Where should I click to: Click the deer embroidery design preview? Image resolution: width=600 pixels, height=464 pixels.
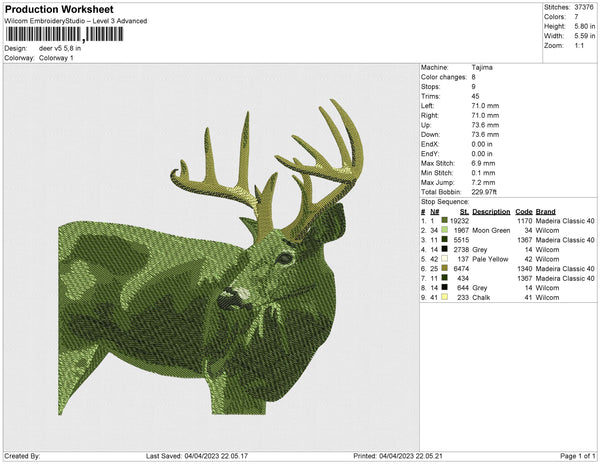210,260
